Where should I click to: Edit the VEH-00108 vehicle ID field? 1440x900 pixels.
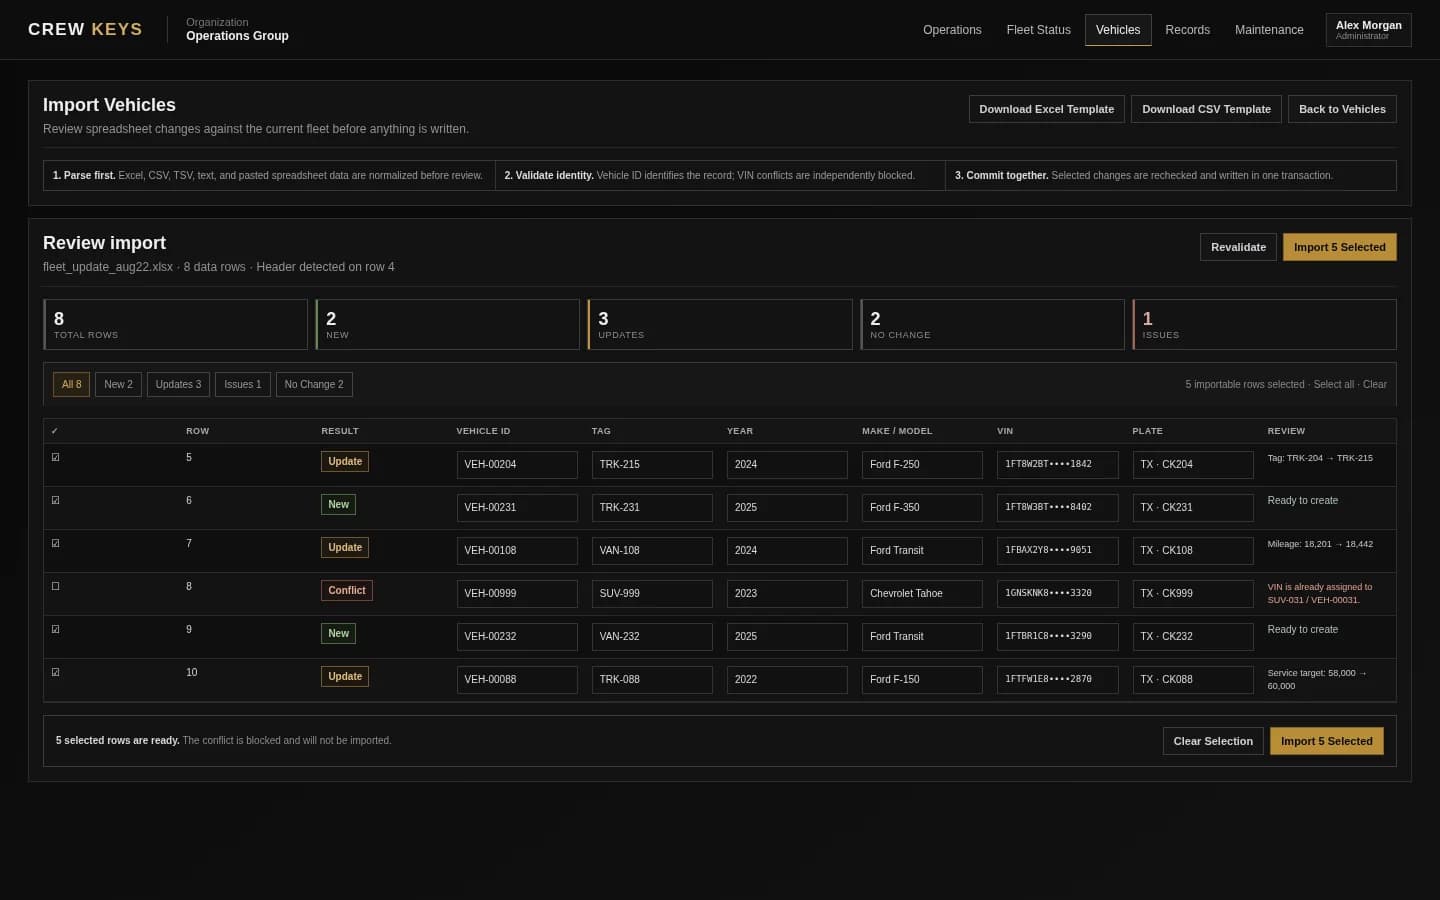pyautogui.click(x=517, y=551)
